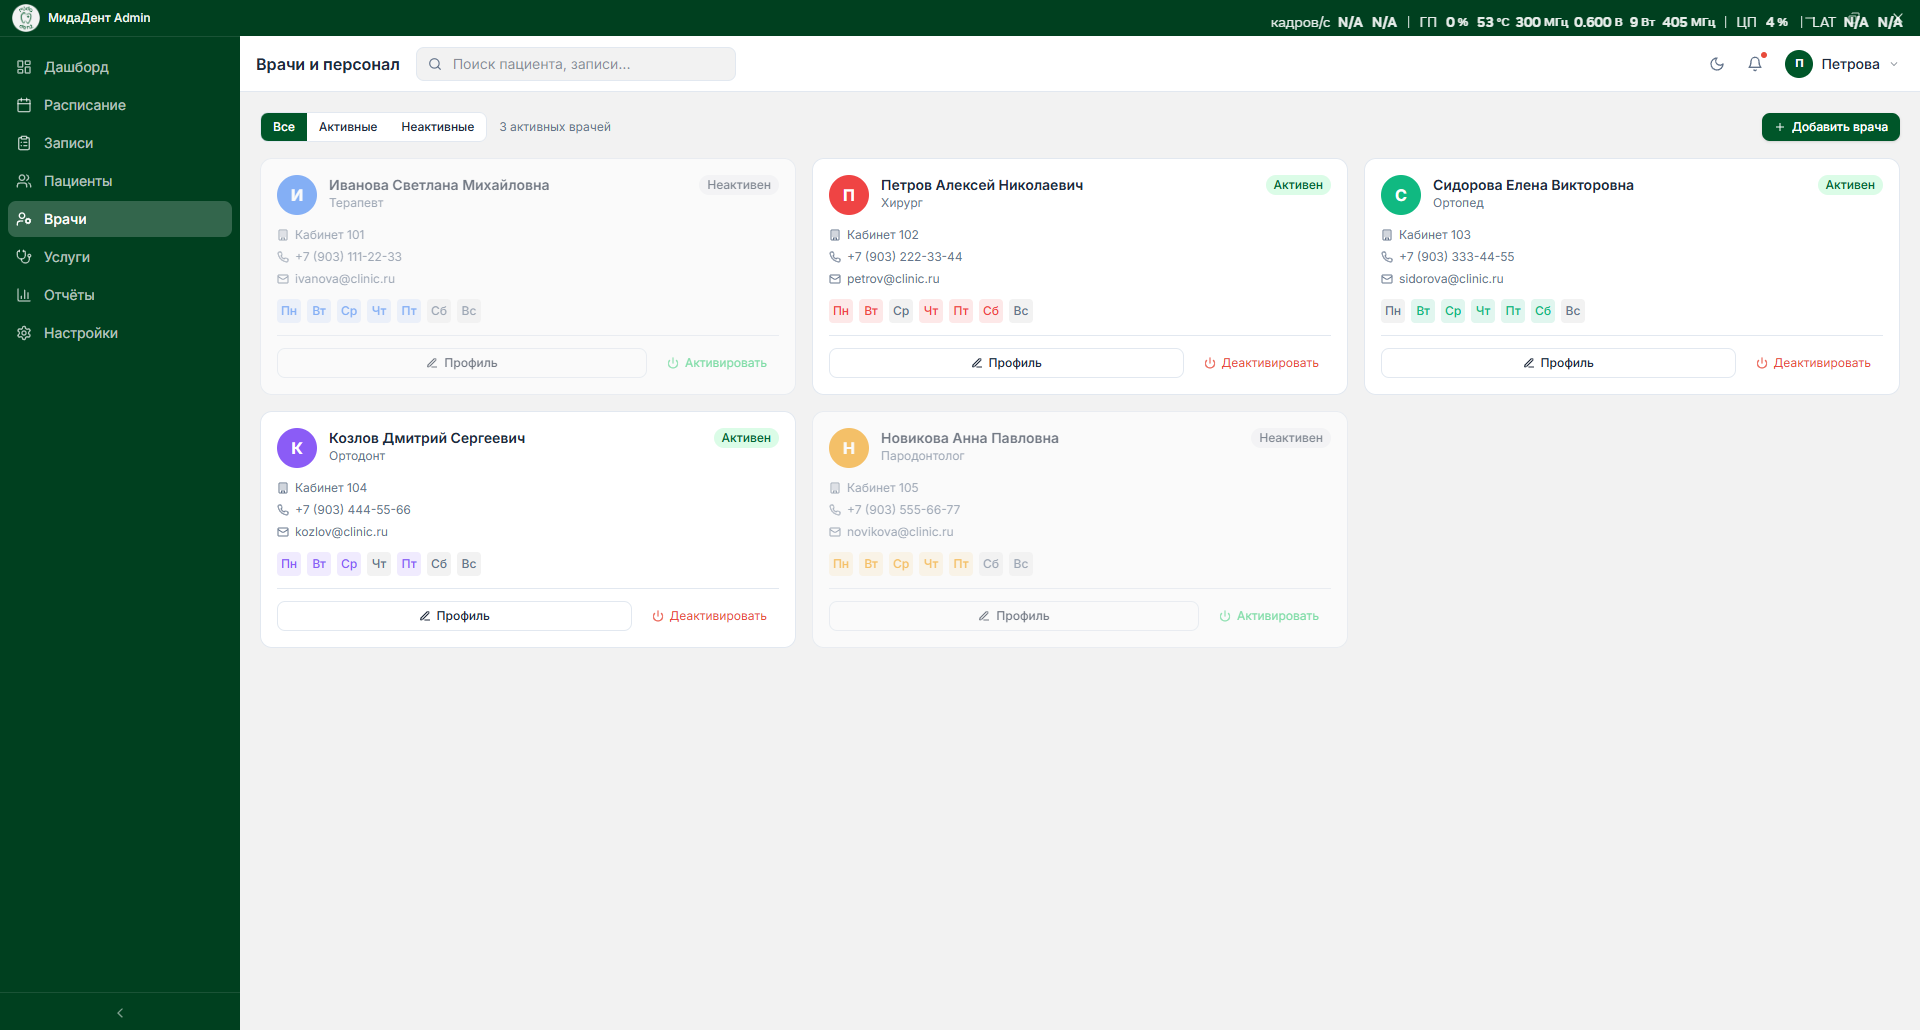Click Петров's red avatar П
Image resolution: width=1920 pixels, height=1030 pixels.
click(x=849, y=195)
